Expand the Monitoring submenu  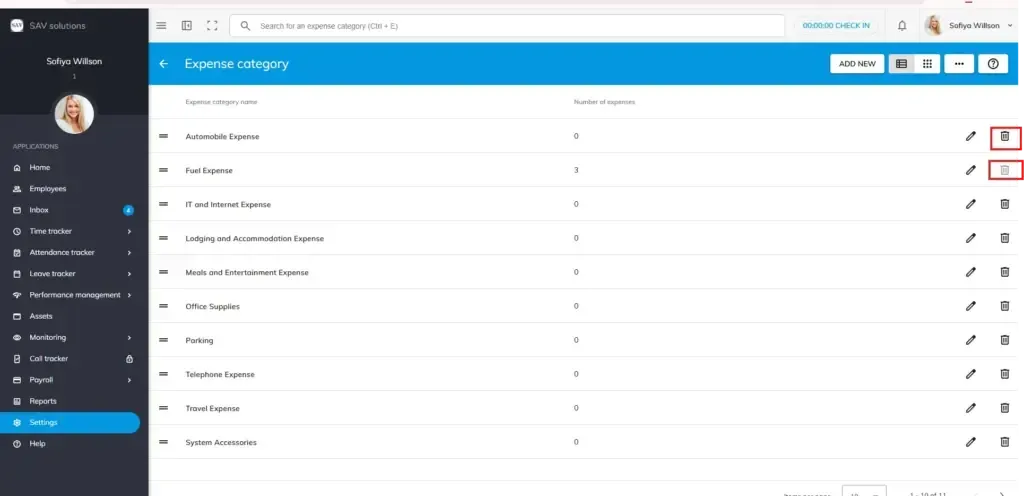[129, 337]
